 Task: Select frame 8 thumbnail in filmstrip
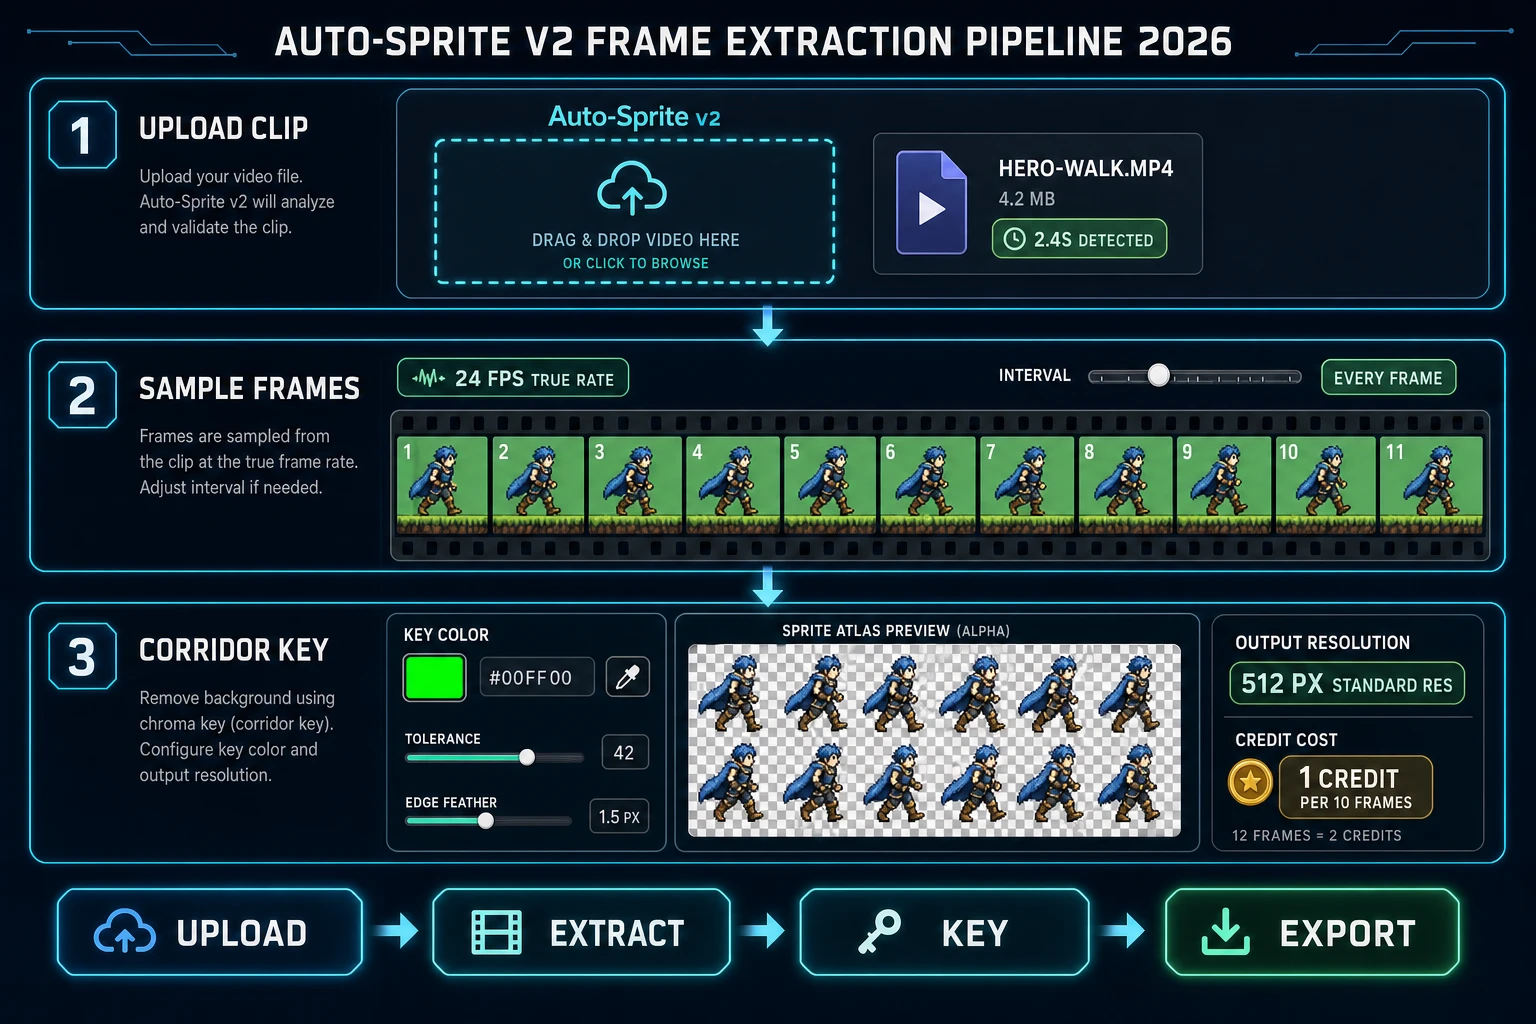point(1125,485)
